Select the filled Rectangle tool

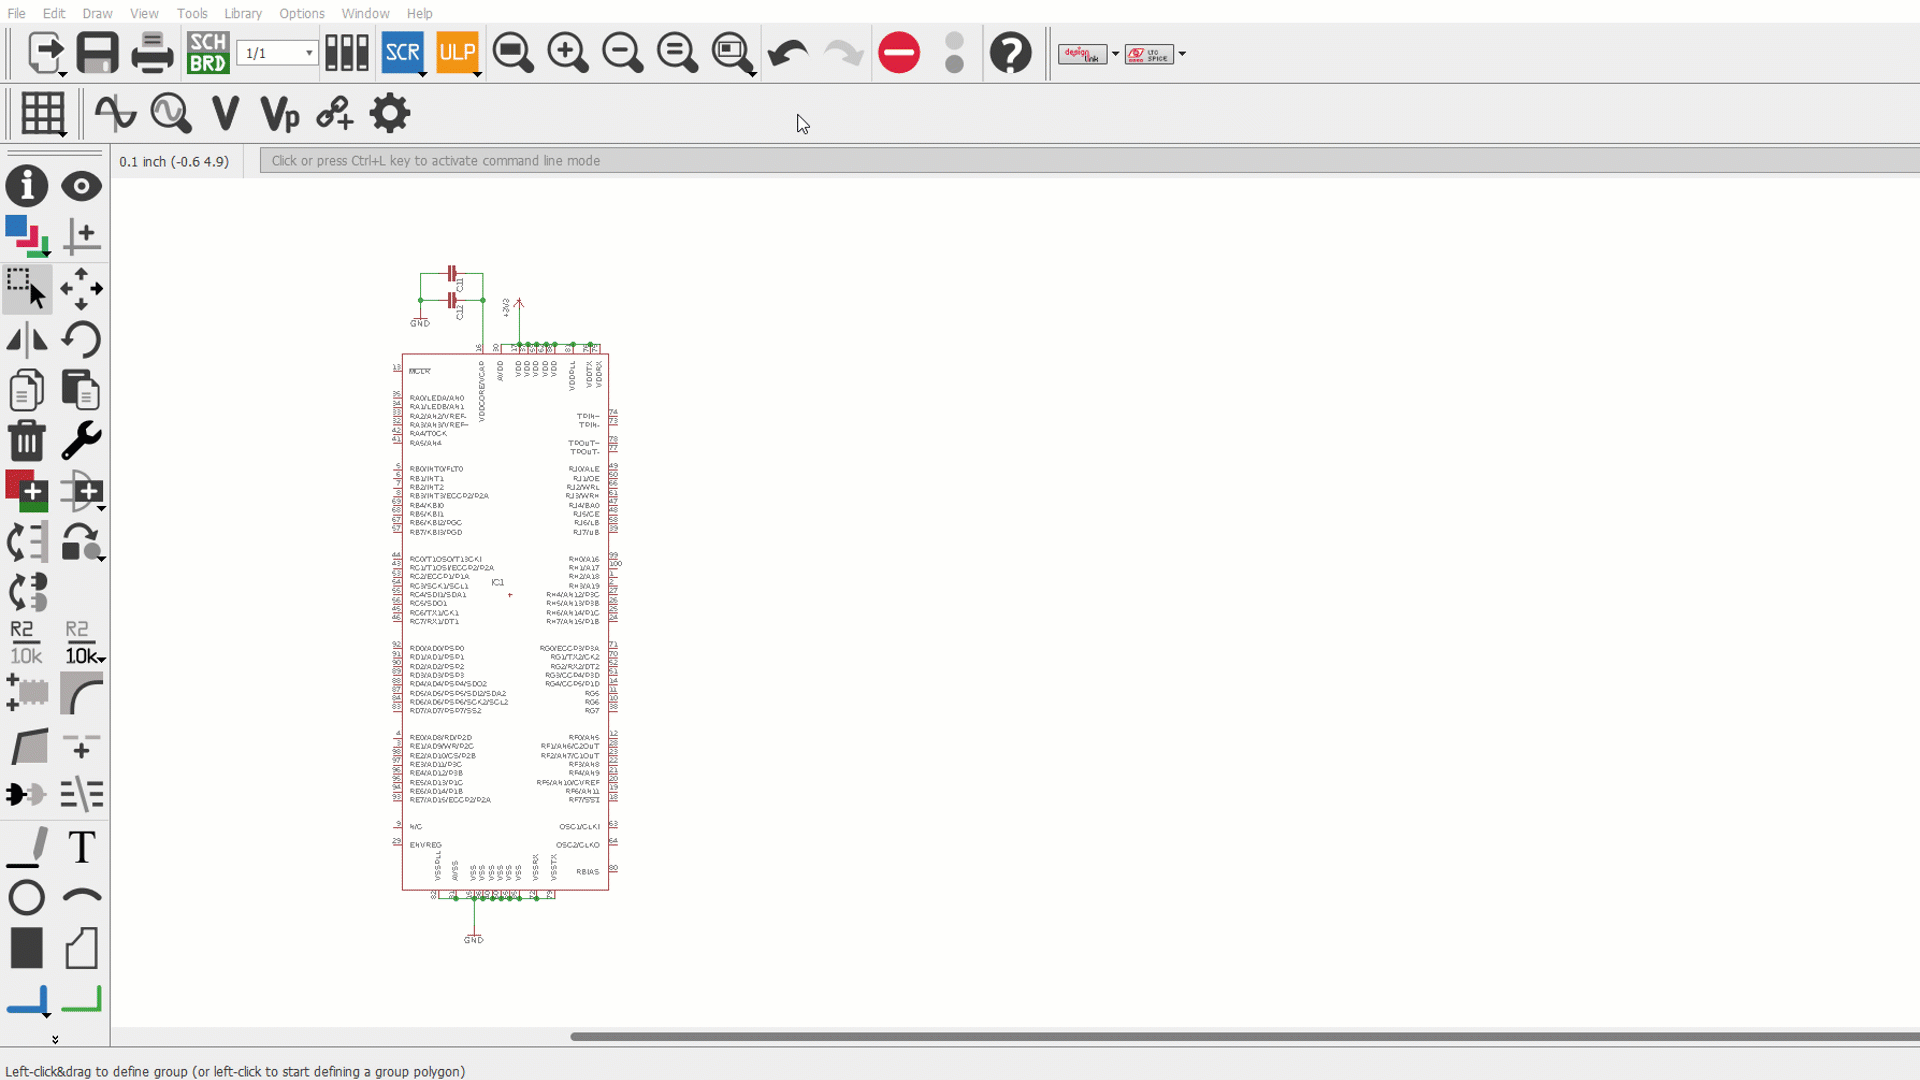tap(27, 948)
